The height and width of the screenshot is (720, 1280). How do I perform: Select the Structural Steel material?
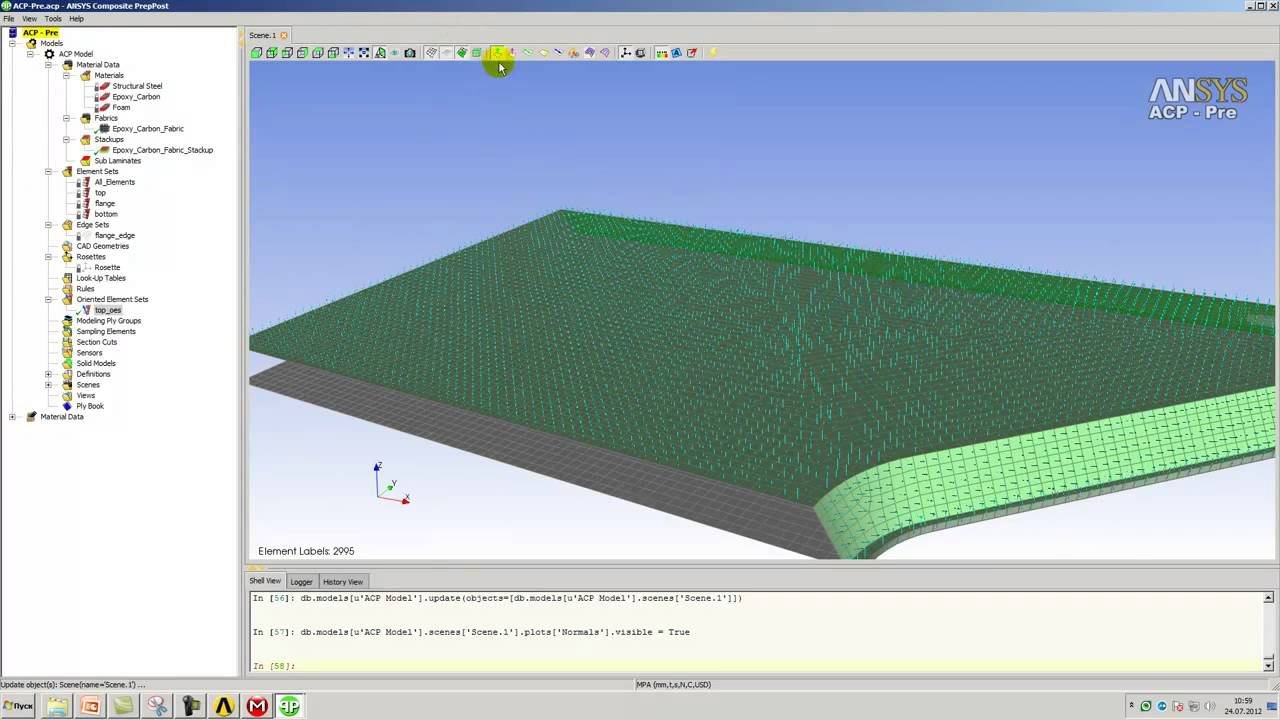point(137,86)
